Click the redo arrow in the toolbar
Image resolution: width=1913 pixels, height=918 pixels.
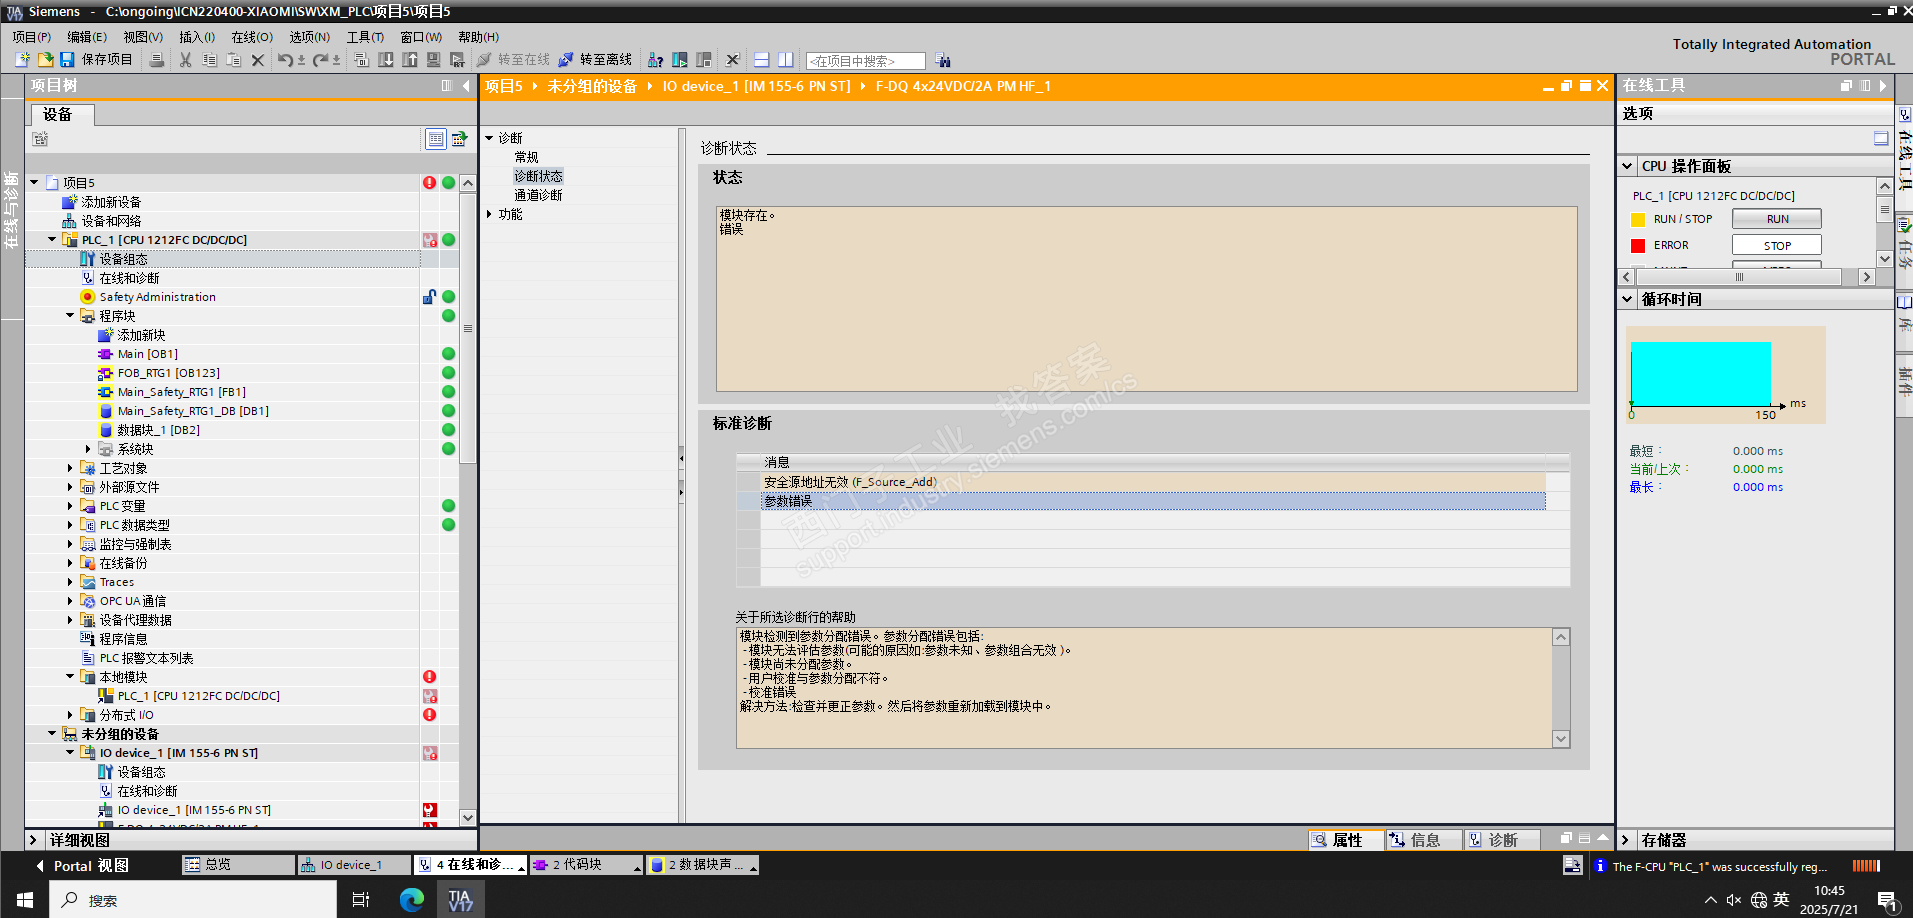[321, 60]
